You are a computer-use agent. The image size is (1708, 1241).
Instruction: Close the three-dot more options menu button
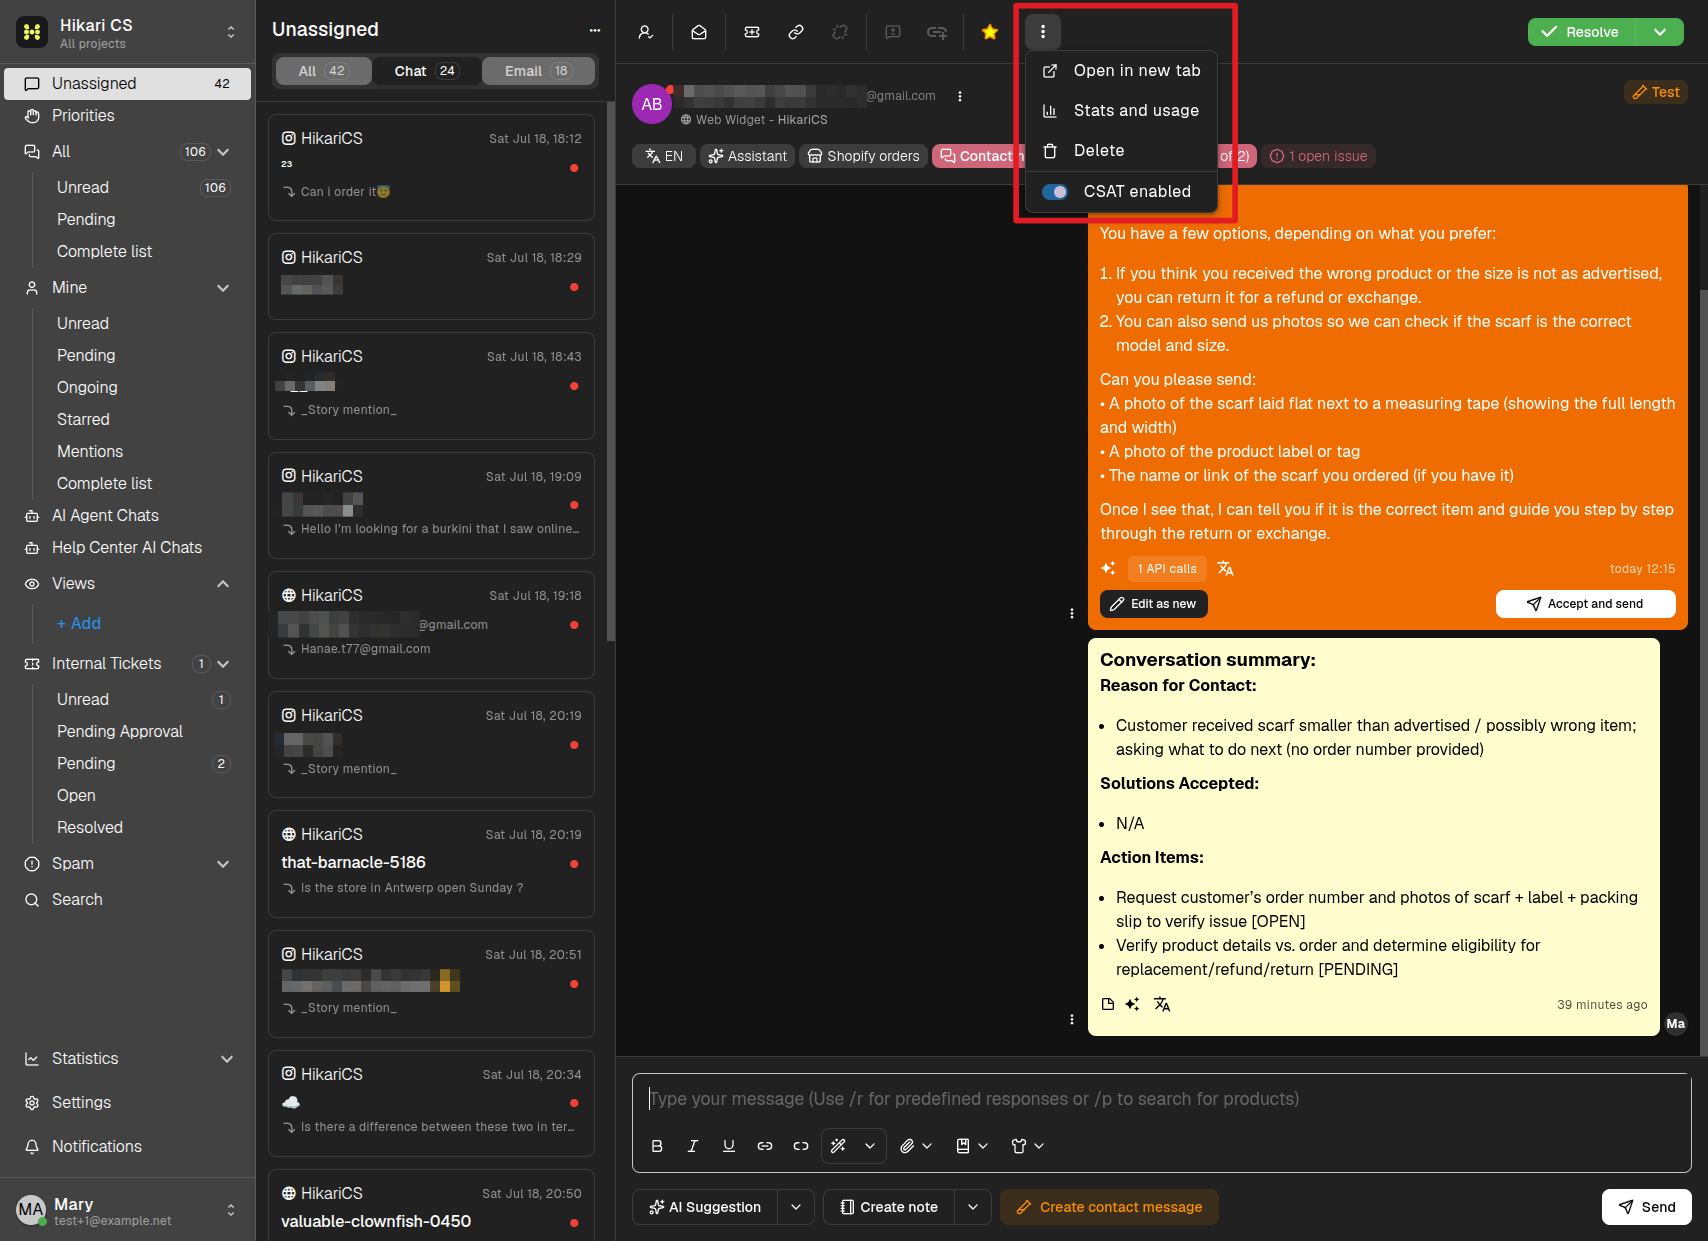click(x=1043, y=32)
